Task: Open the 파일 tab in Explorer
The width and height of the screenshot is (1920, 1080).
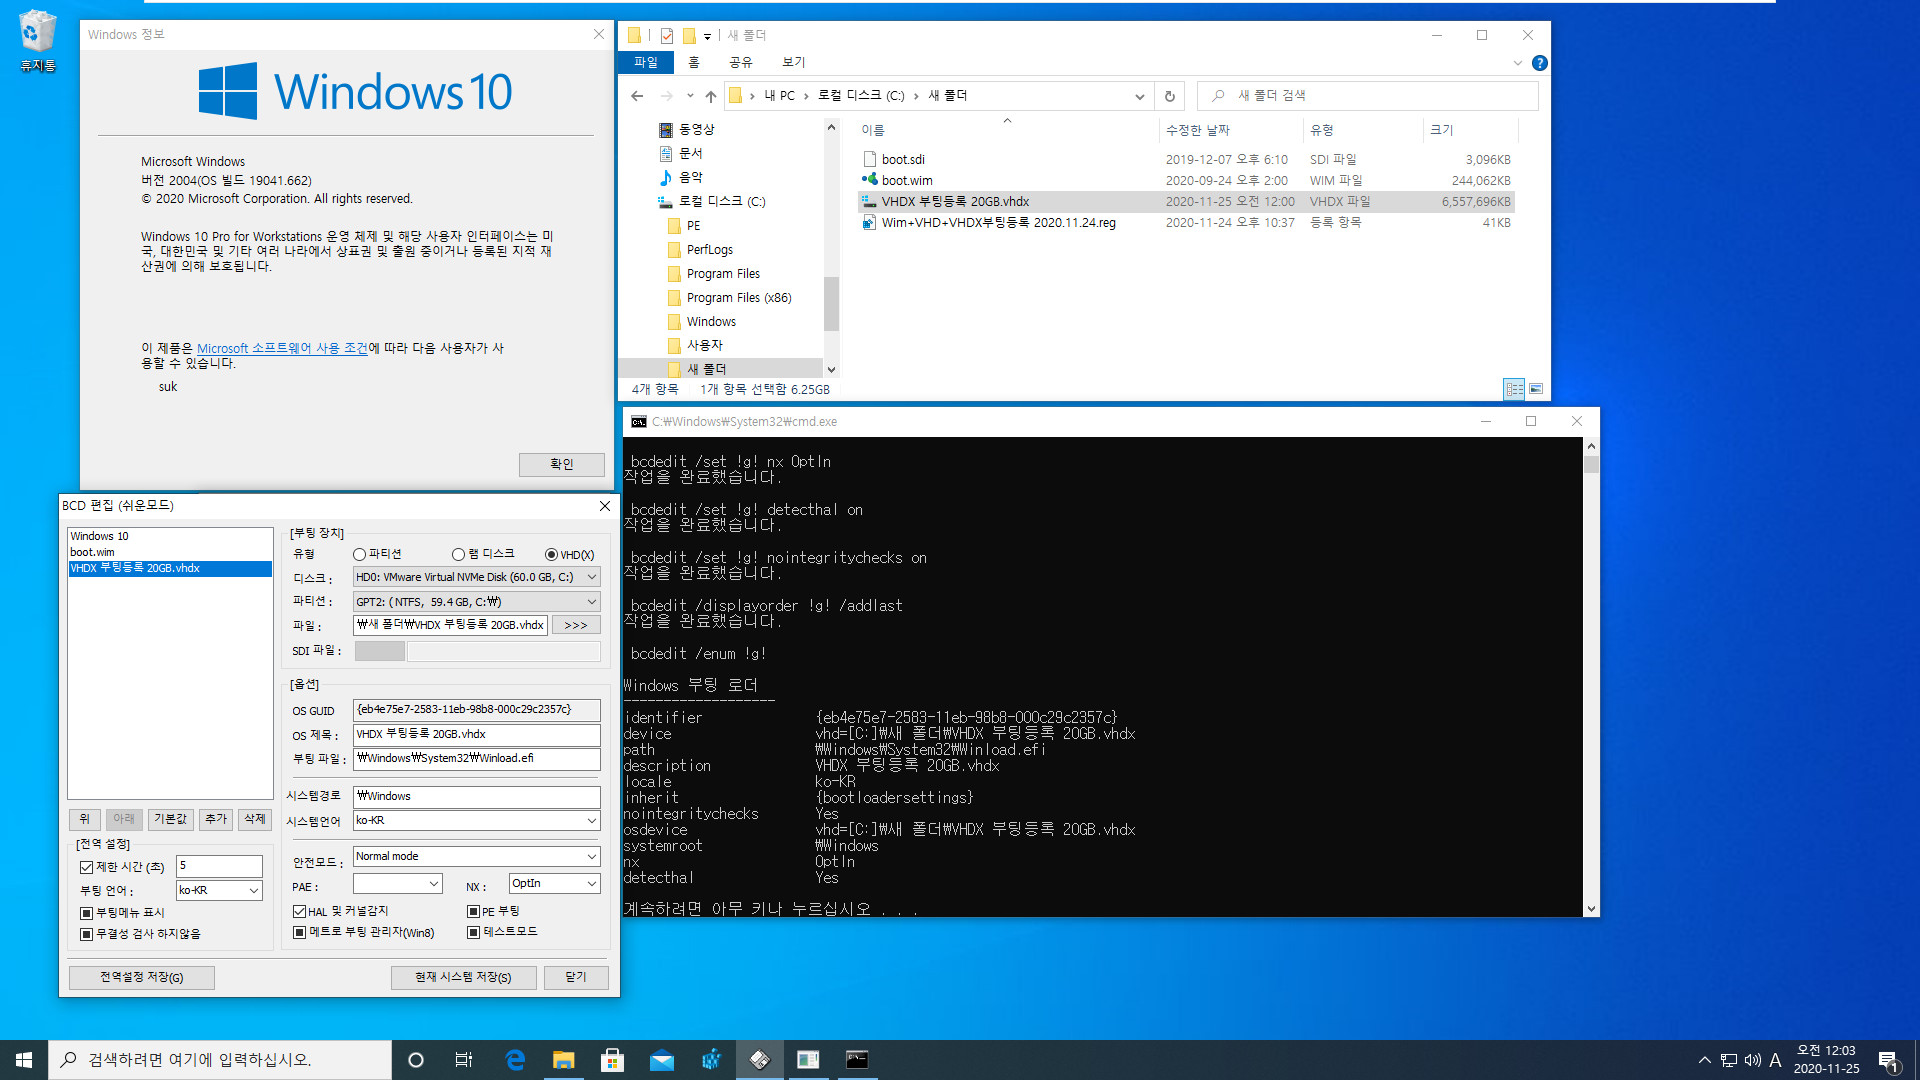Action: pyautogui.click(x=646, y=62)
